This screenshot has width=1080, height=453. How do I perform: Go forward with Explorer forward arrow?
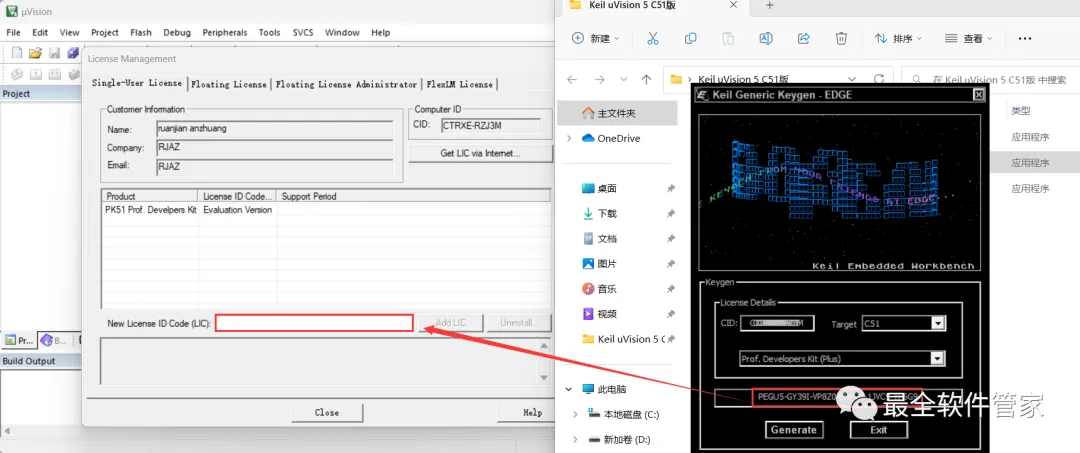pos(599,79)
